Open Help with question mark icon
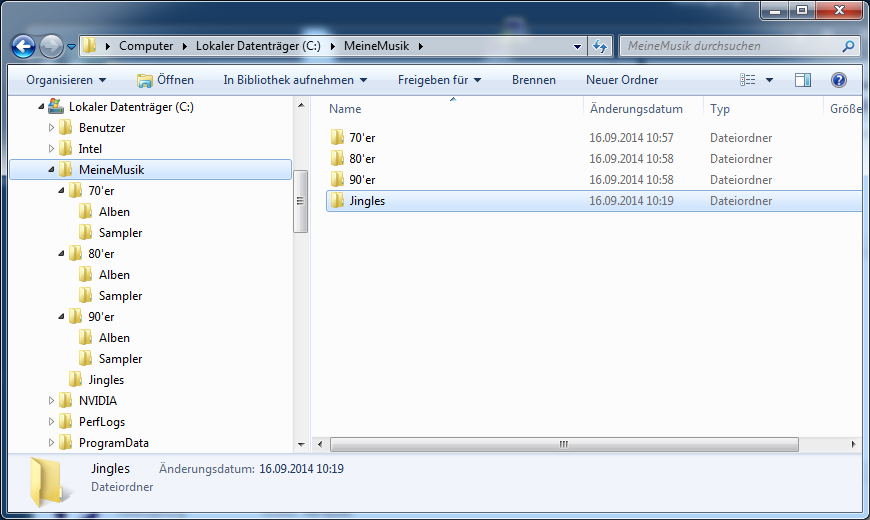 click(838, 80)
